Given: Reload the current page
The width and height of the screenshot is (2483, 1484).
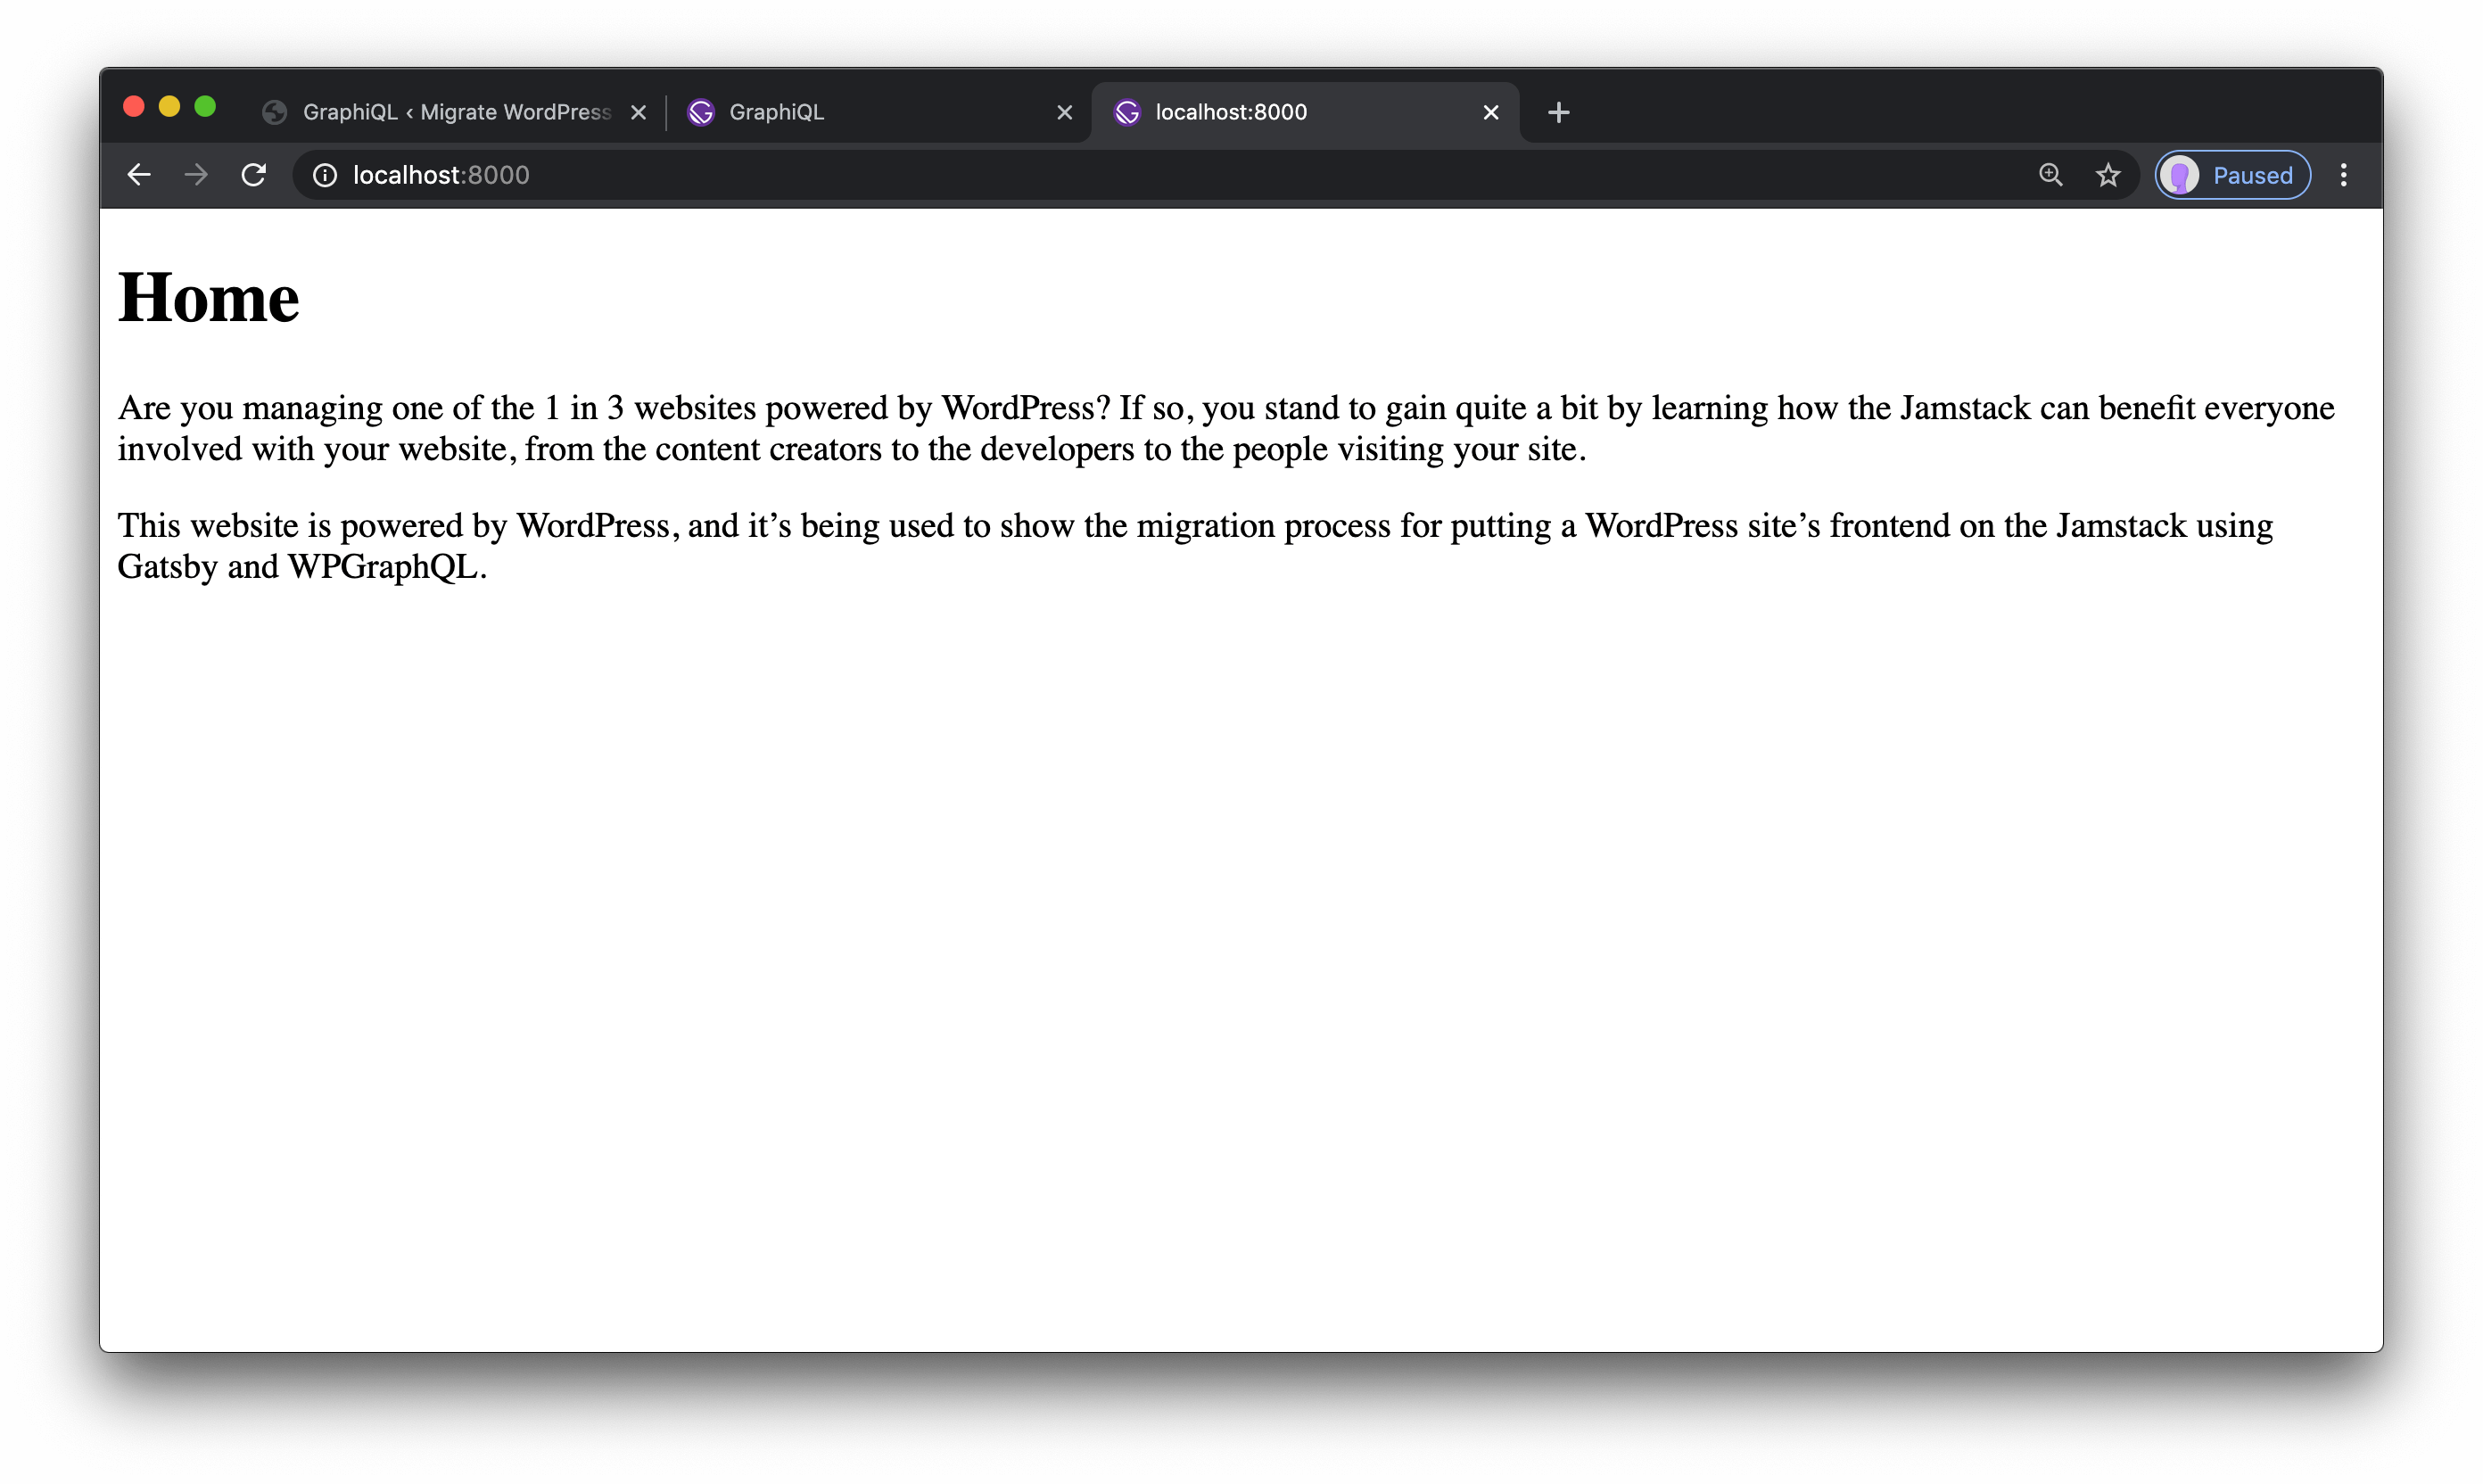Looking at the screenshot, I should (254, 175).
